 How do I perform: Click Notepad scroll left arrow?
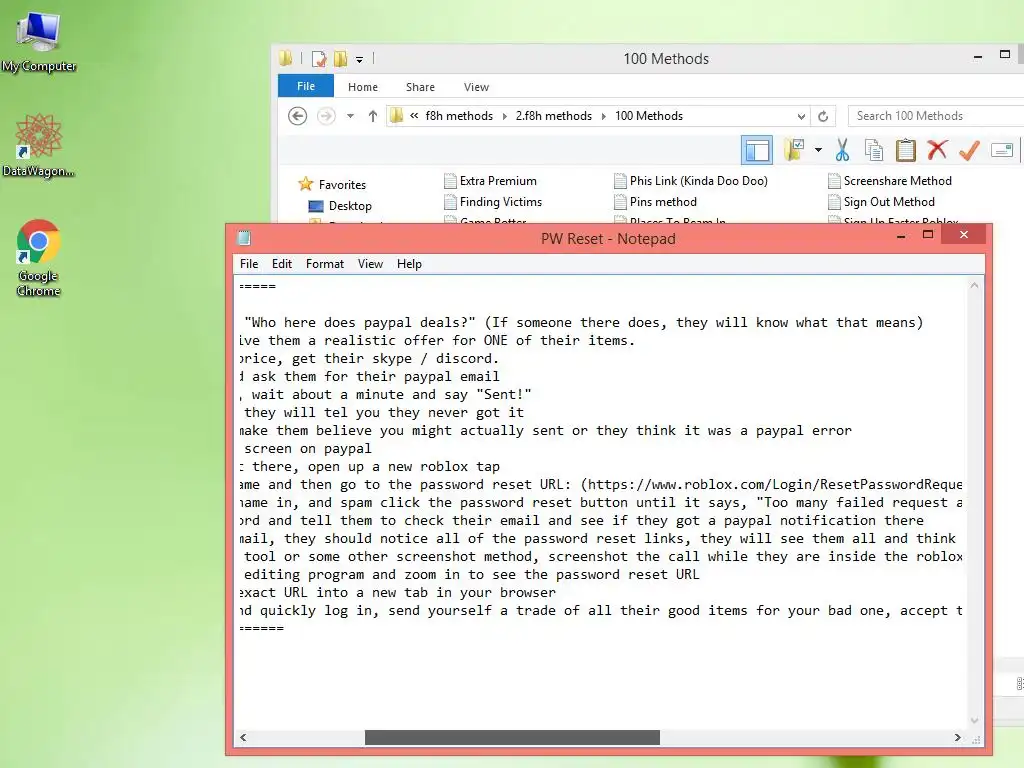243,737
